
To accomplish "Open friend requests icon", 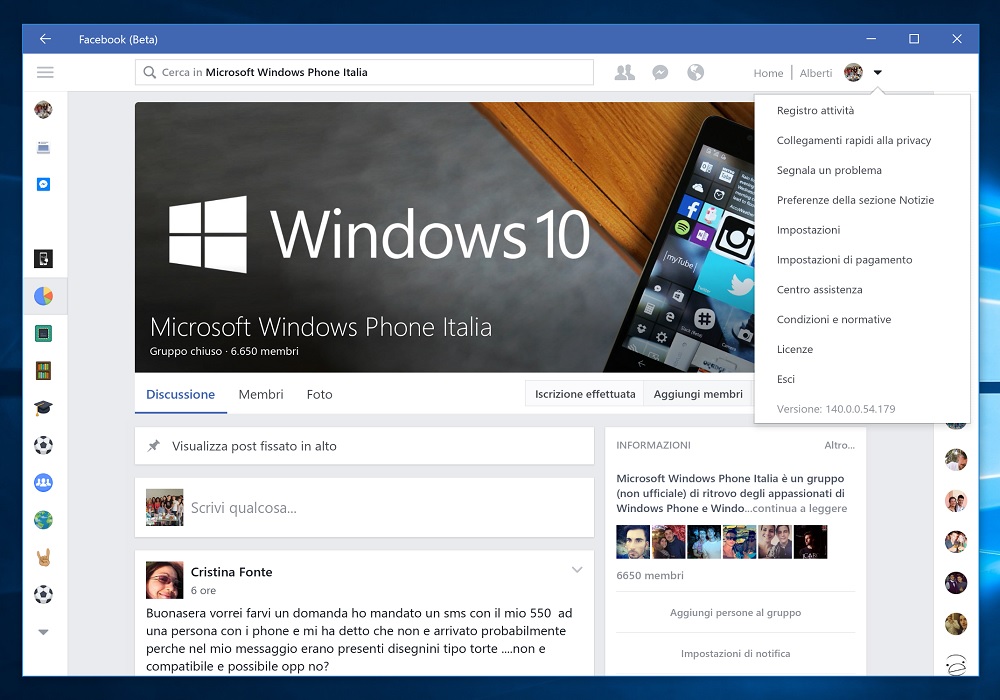I will click(624, 73).
